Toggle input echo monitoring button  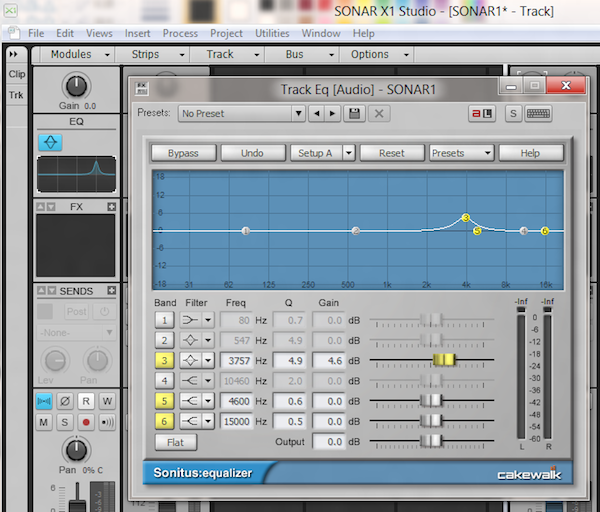[x=107, y=422]
